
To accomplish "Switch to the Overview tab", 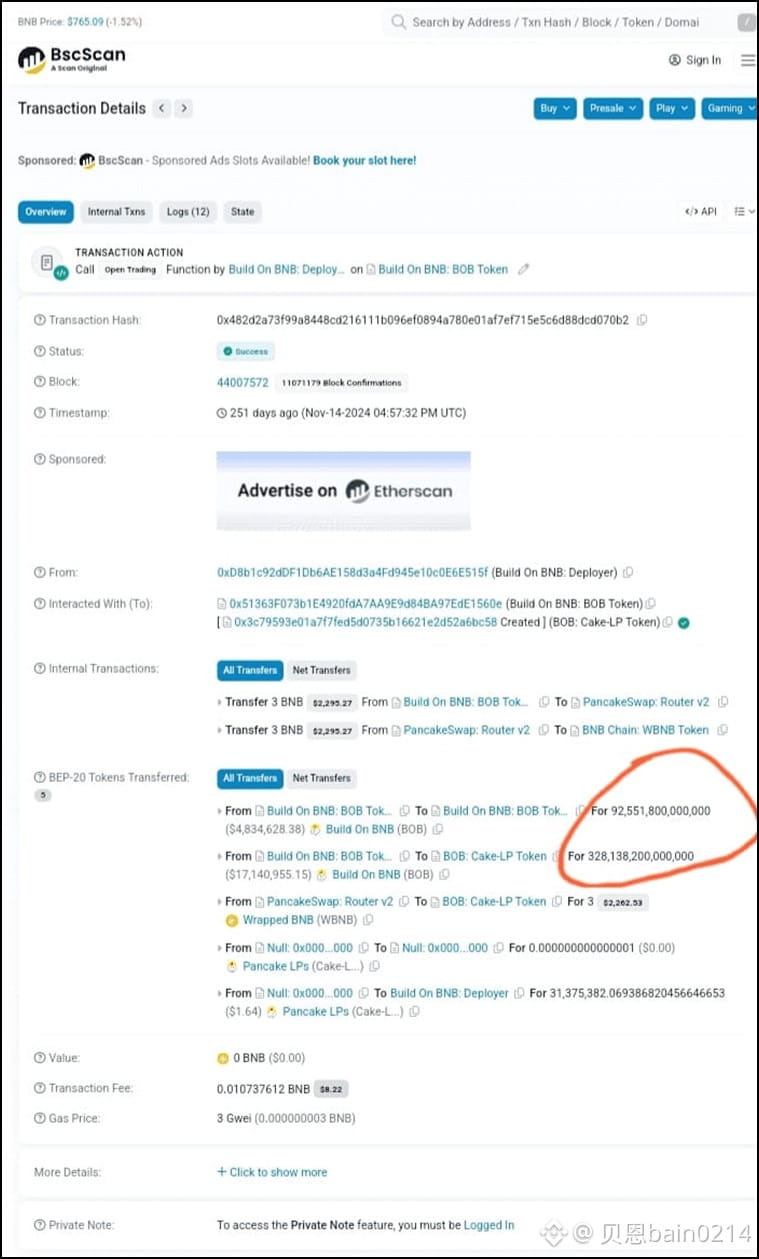I will 46,211.
